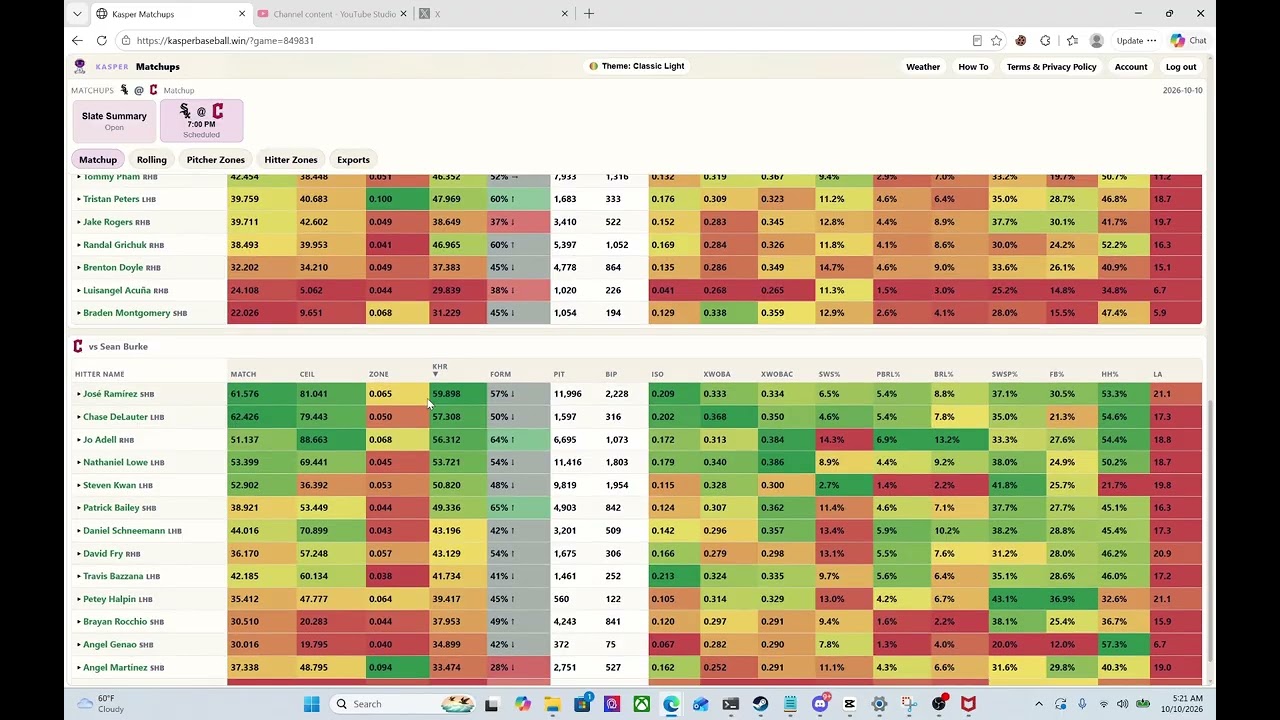Switch to the Pitcher Zones tab

215,160
